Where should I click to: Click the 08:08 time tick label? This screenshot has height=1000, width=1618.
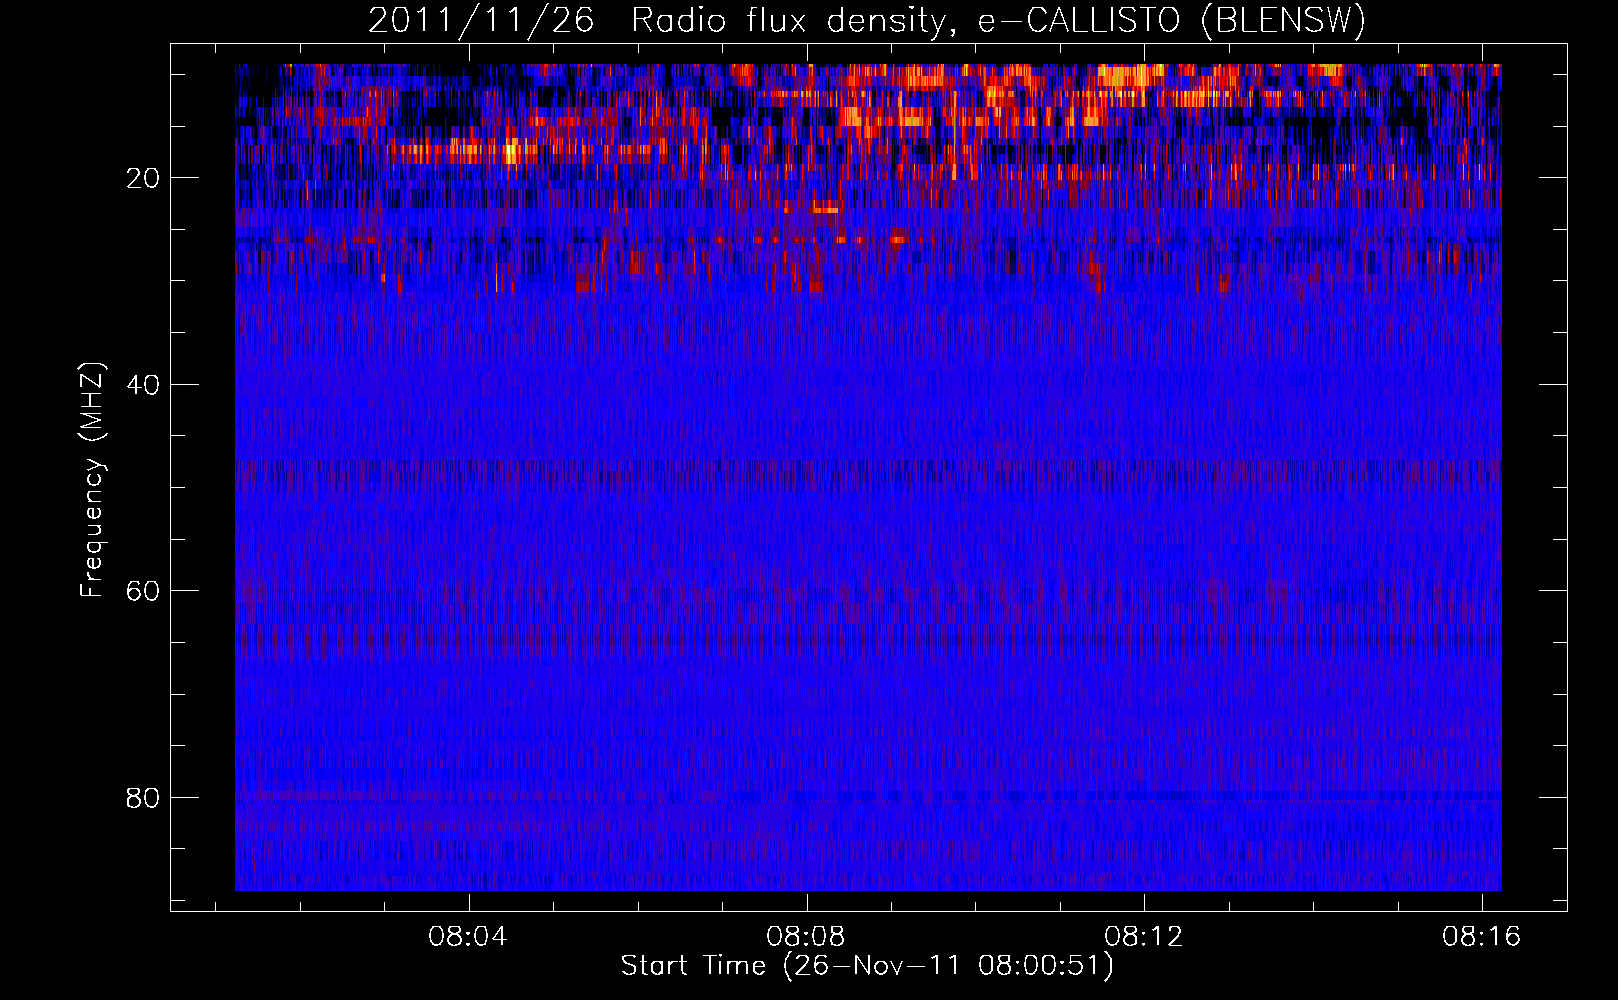[806, 936]
